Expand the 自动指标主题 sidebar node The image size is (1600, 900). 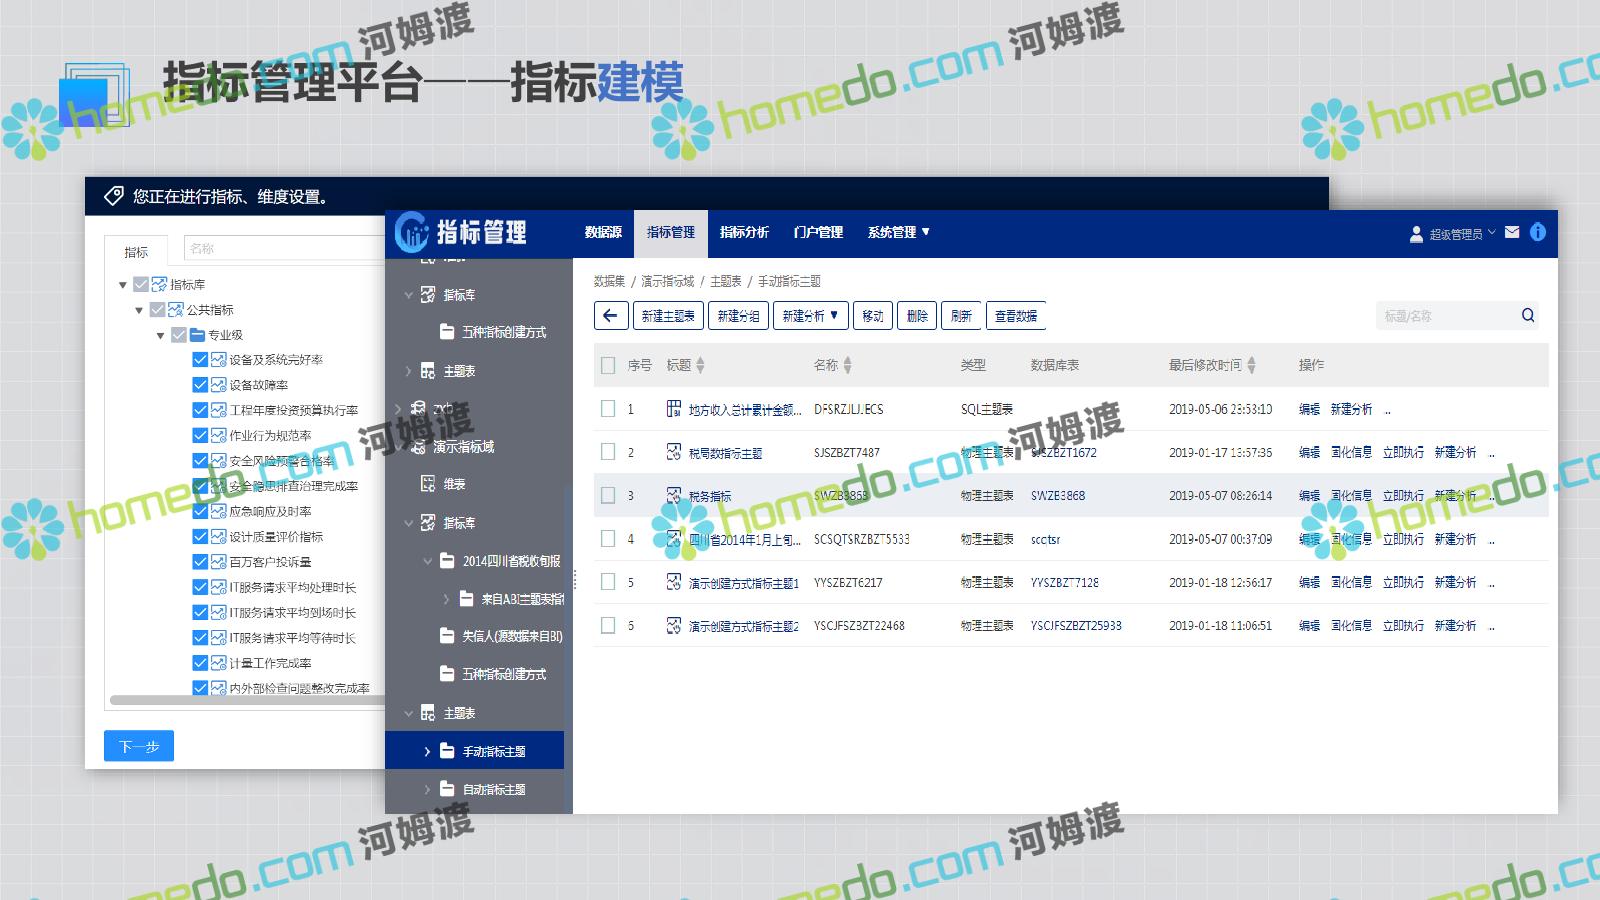(427, 789)
